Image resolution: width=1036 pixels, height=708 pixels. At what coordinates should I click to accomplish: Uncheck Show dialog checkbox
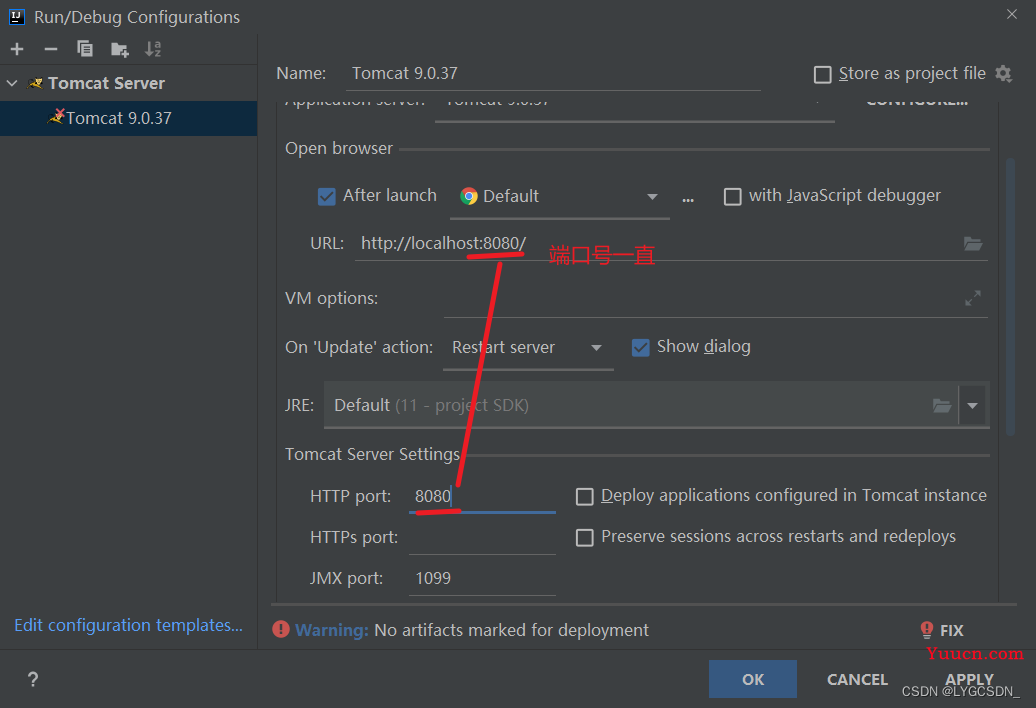(x=640, y=347)
